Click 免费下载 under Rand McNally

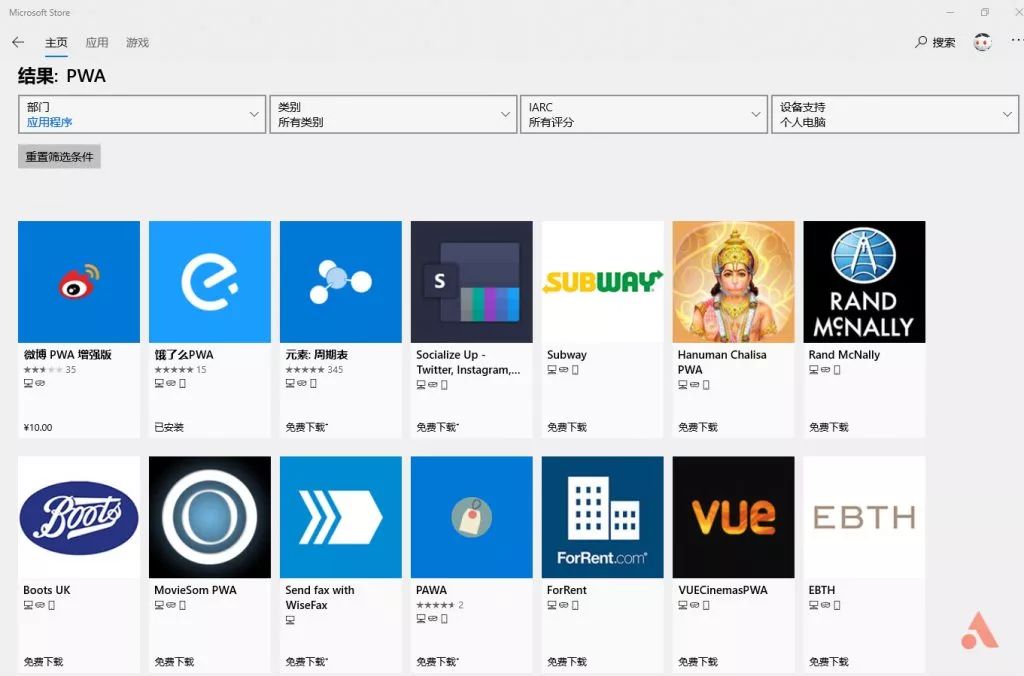click(829, 427)
